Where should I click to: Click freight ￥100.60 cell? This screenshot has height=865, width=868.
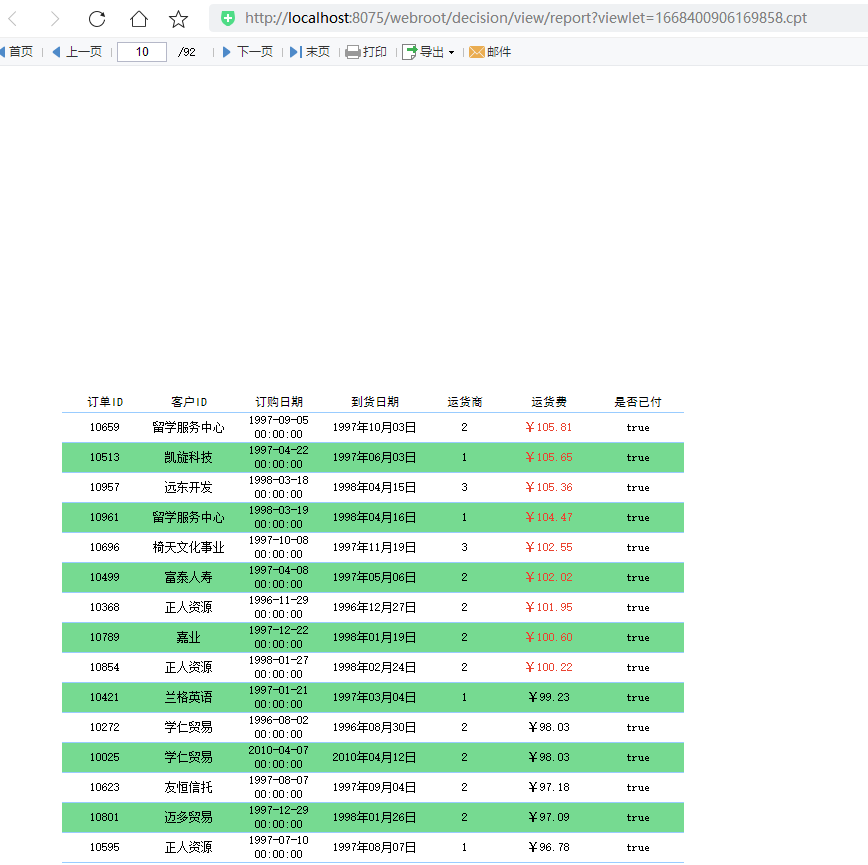click(x=549, y=637)
